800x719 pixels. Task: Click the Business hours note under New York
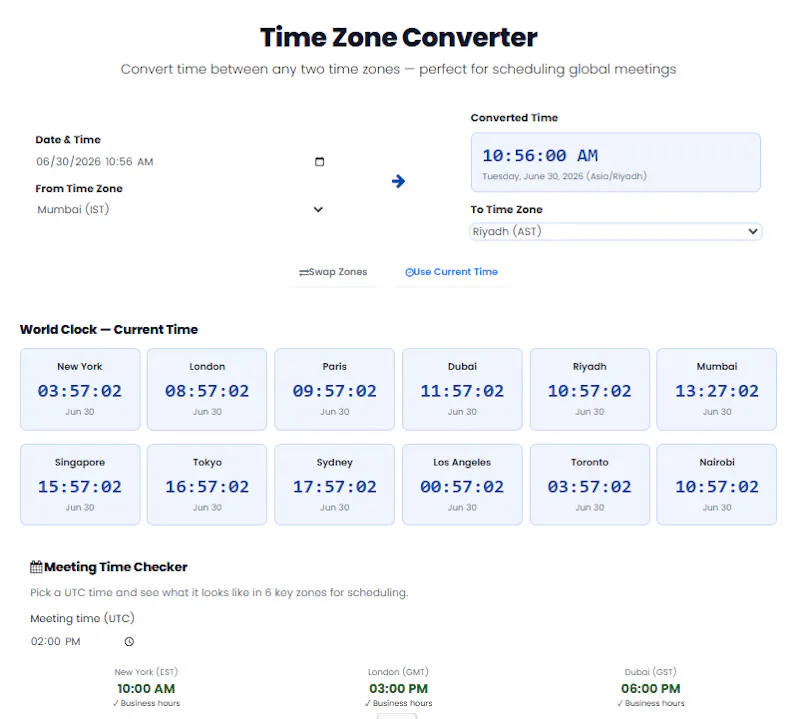click(x=146, y=703)
